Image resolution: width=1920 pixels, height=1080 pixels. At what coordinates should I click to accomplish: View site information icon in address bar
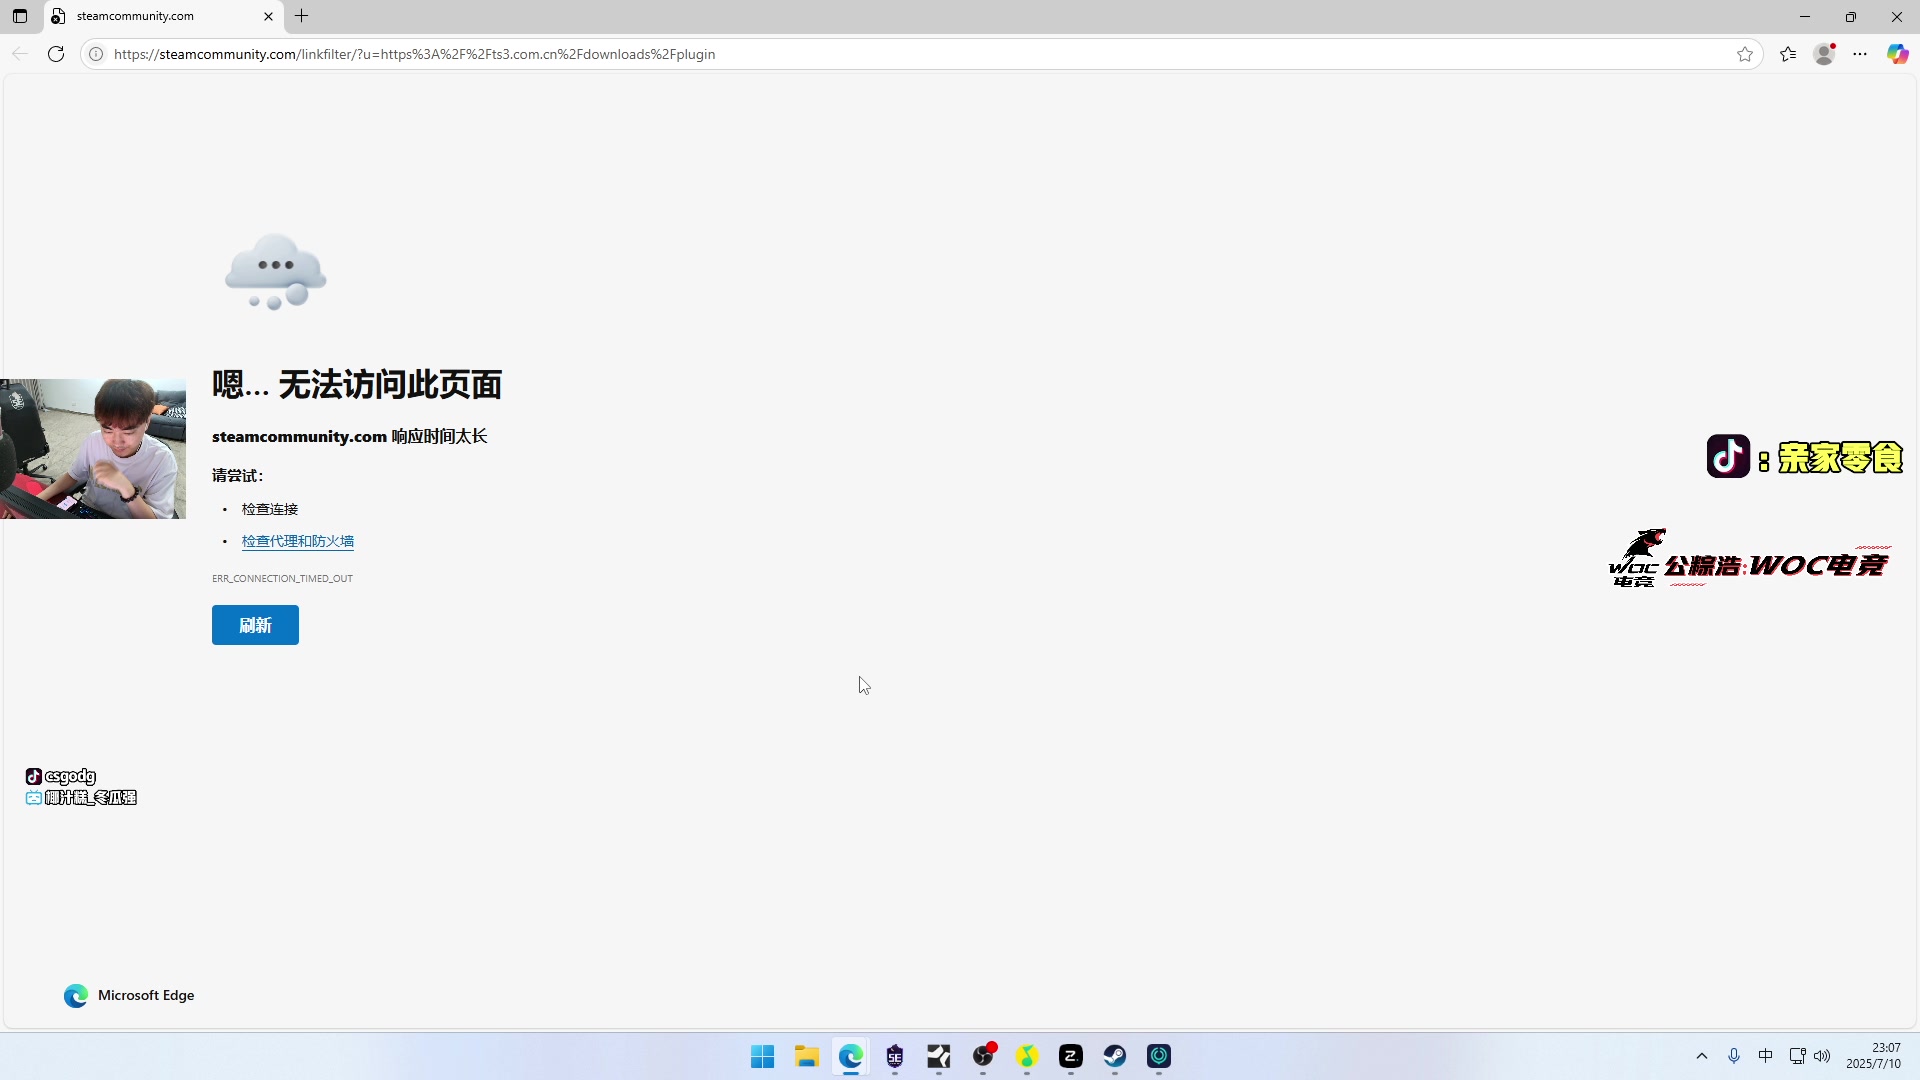point(96,54)
